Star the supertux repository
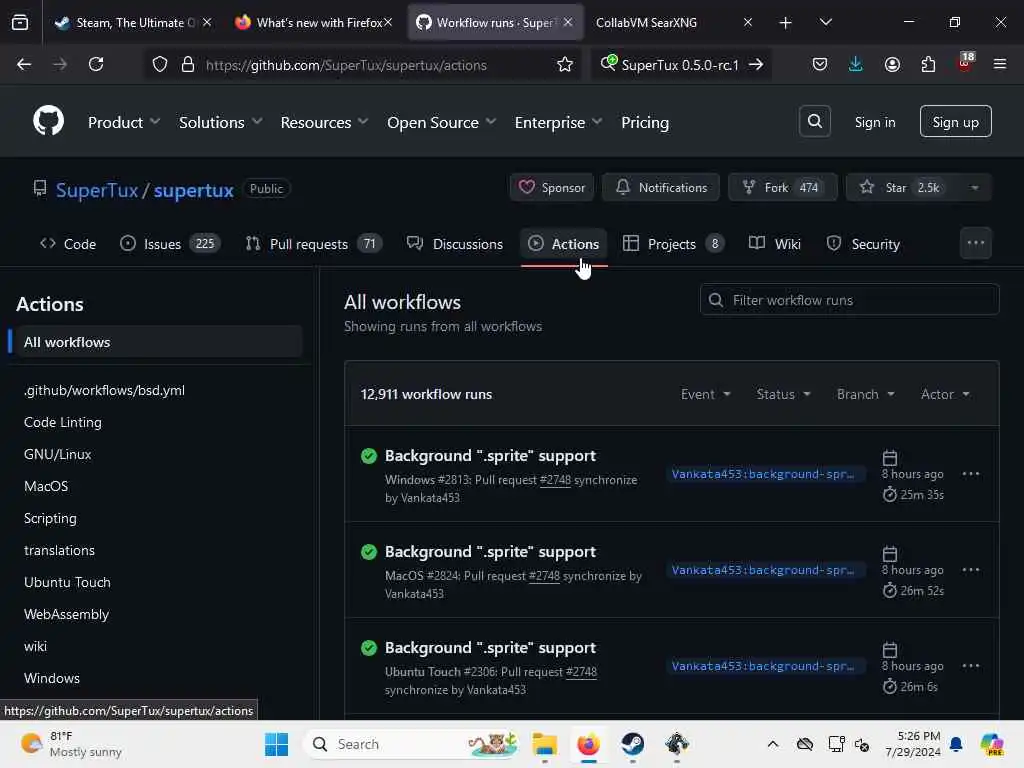The height and width of the screenshot is (768, 1024). click(902, 187)
